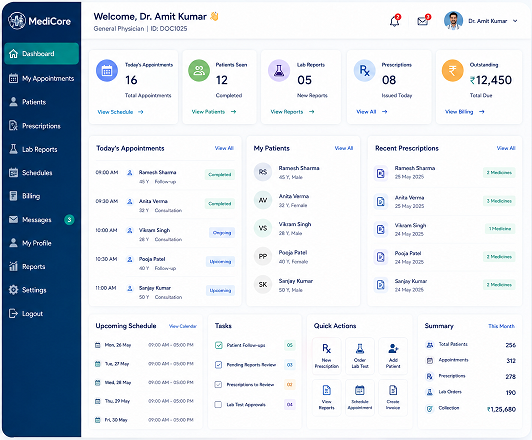Image resolution: width=532 pixels, height=440 pixels.
Task: Open the mail envelope icon in header
Action: [x=423, y=21]
